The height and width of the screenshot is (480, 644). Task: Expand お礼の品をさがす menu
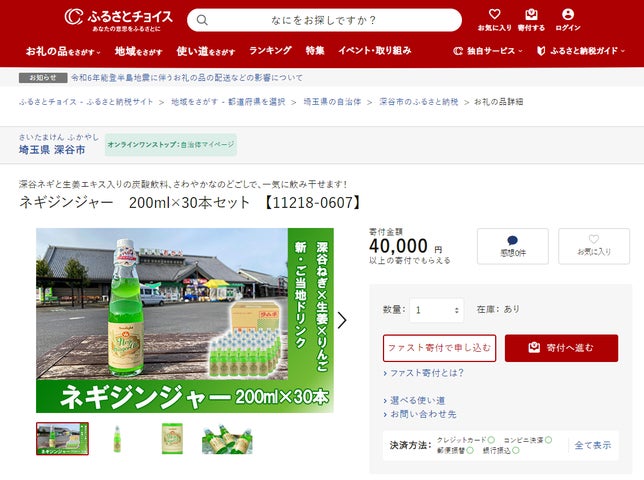coord(63,51)
